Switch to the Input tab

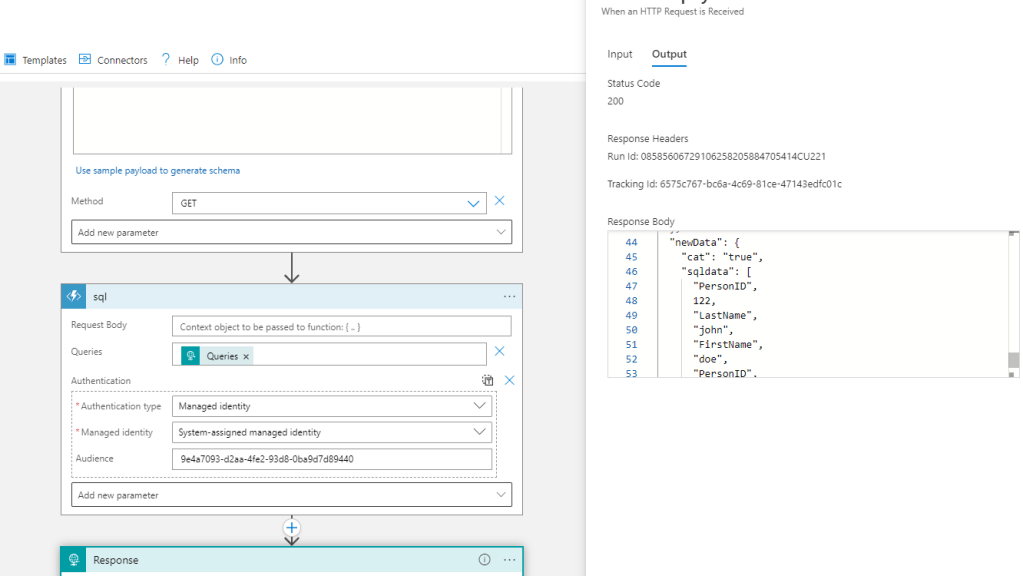(x=620, y=54)
